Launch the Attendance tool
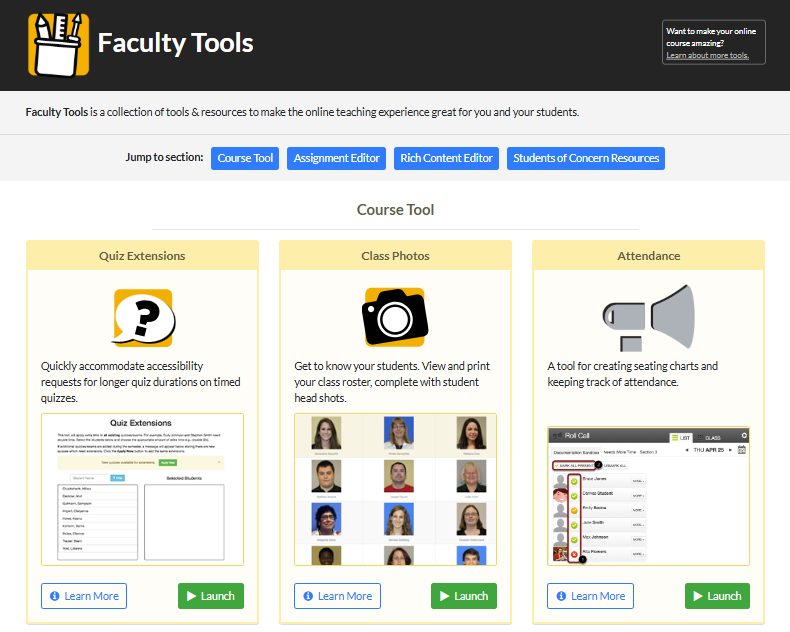Viewport: 790px width, 632px height. tap(717, 596)
